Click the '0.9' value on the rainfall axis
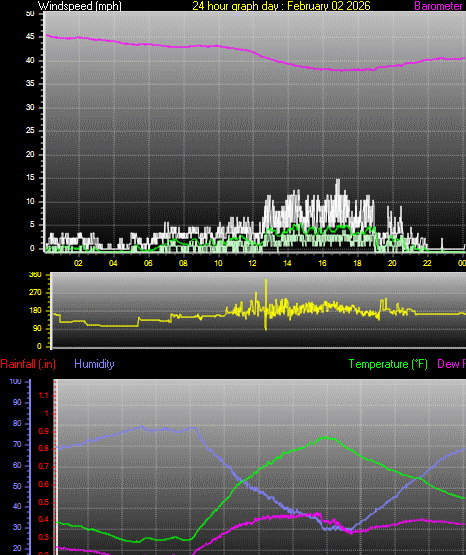The image size is (466, 555). [x=44, y=432]
